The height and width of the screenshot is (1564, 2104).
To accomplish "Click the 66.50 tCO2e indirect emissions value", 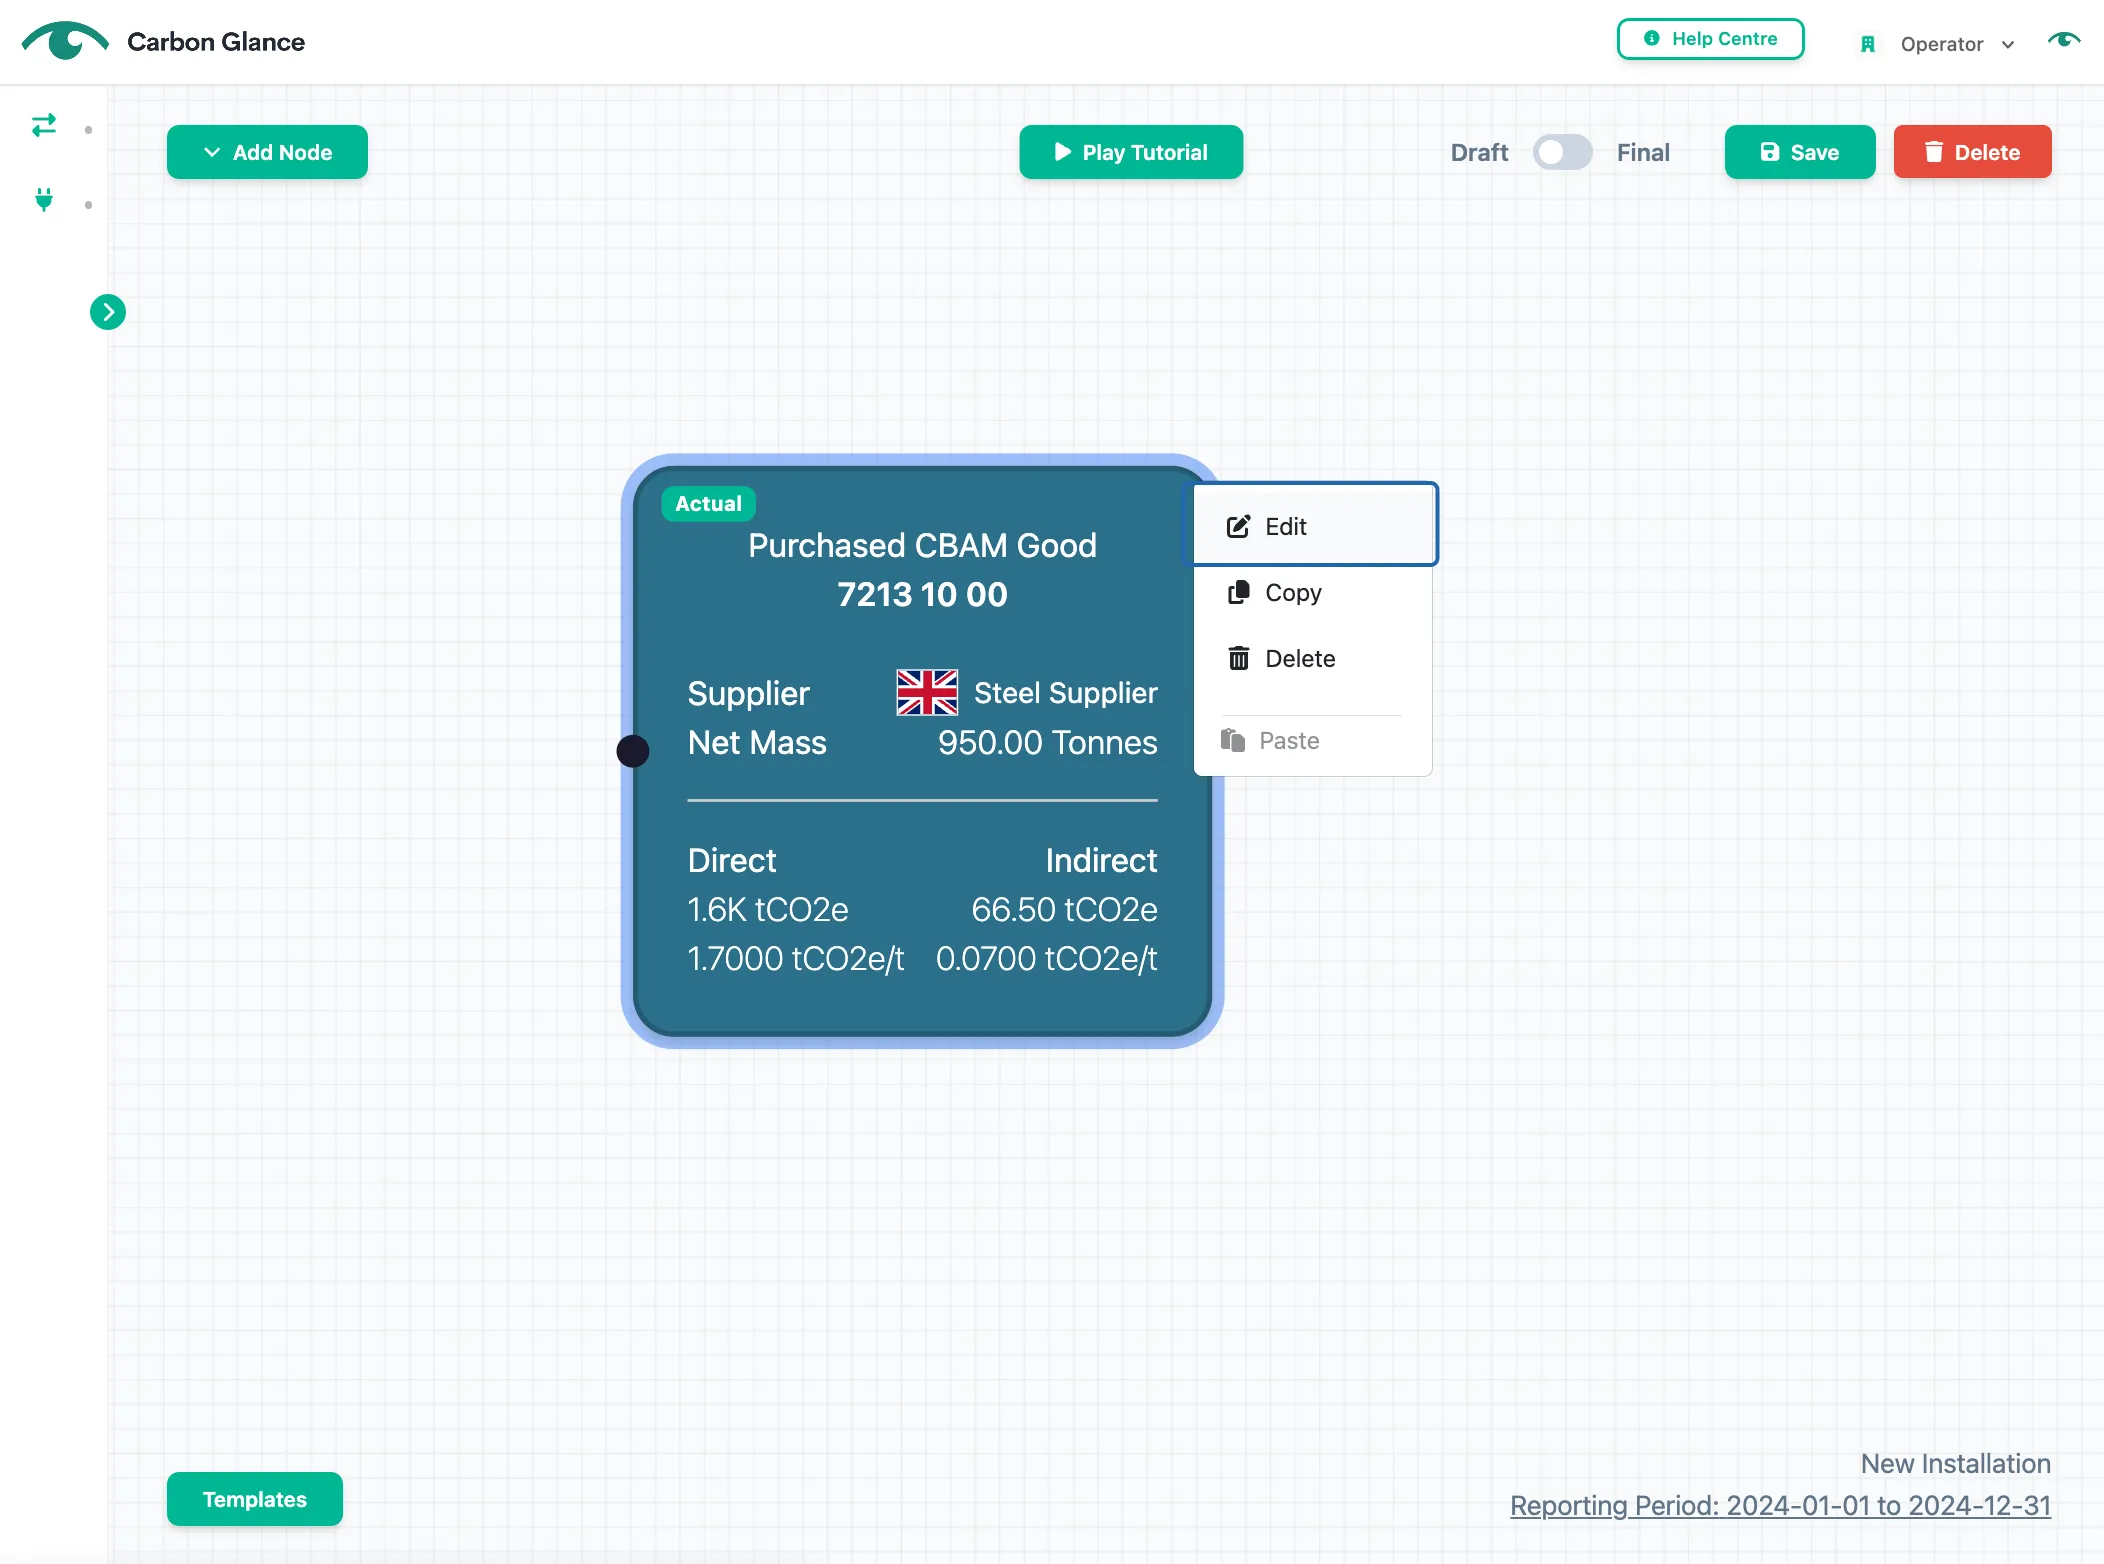I will (x=1064, y=909).
